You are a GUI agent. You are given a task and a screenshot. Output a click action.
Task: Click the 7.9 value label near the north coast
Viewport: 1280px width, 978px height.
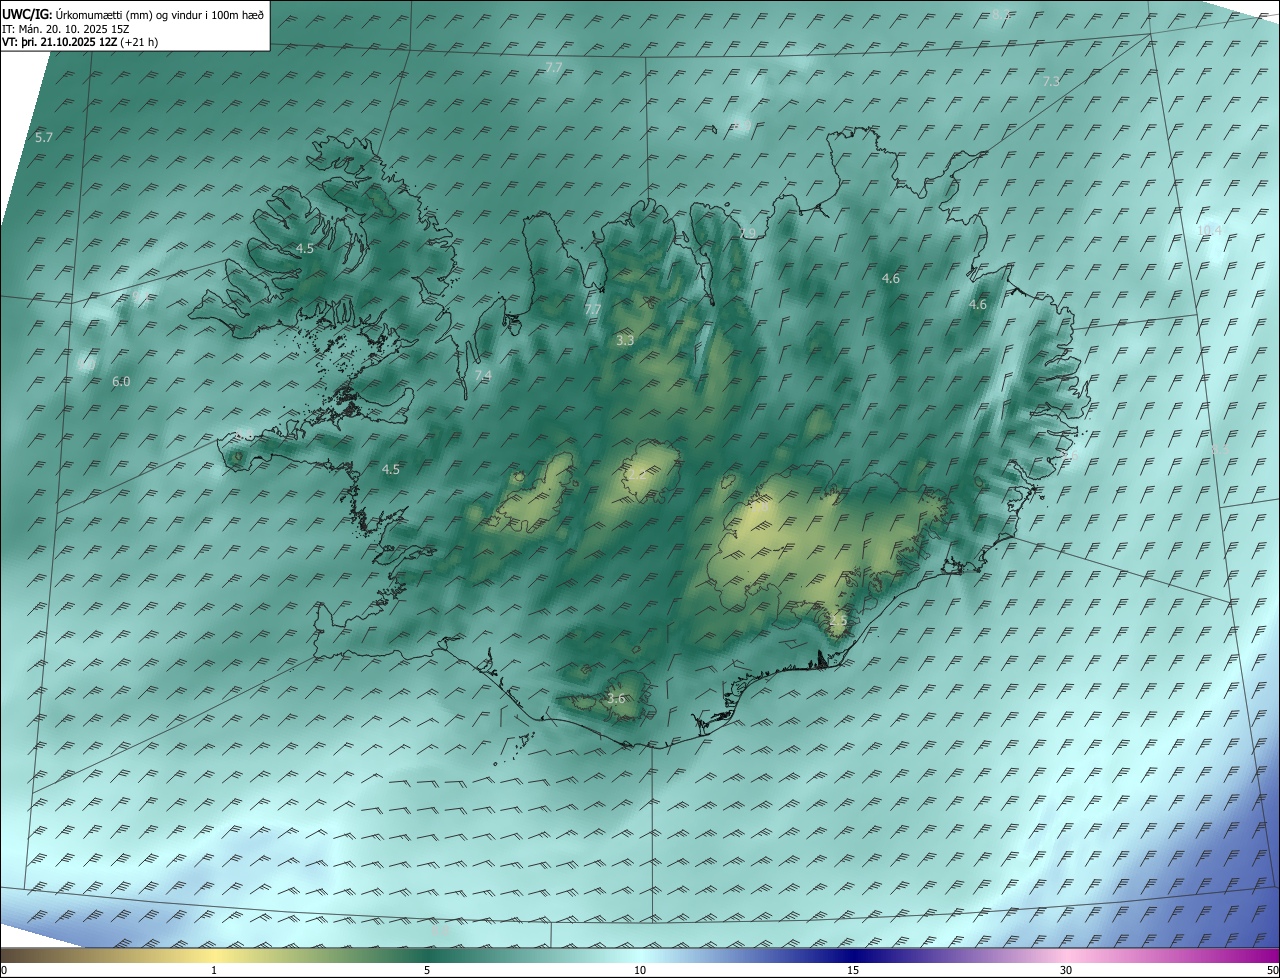(x=747, y=233)
